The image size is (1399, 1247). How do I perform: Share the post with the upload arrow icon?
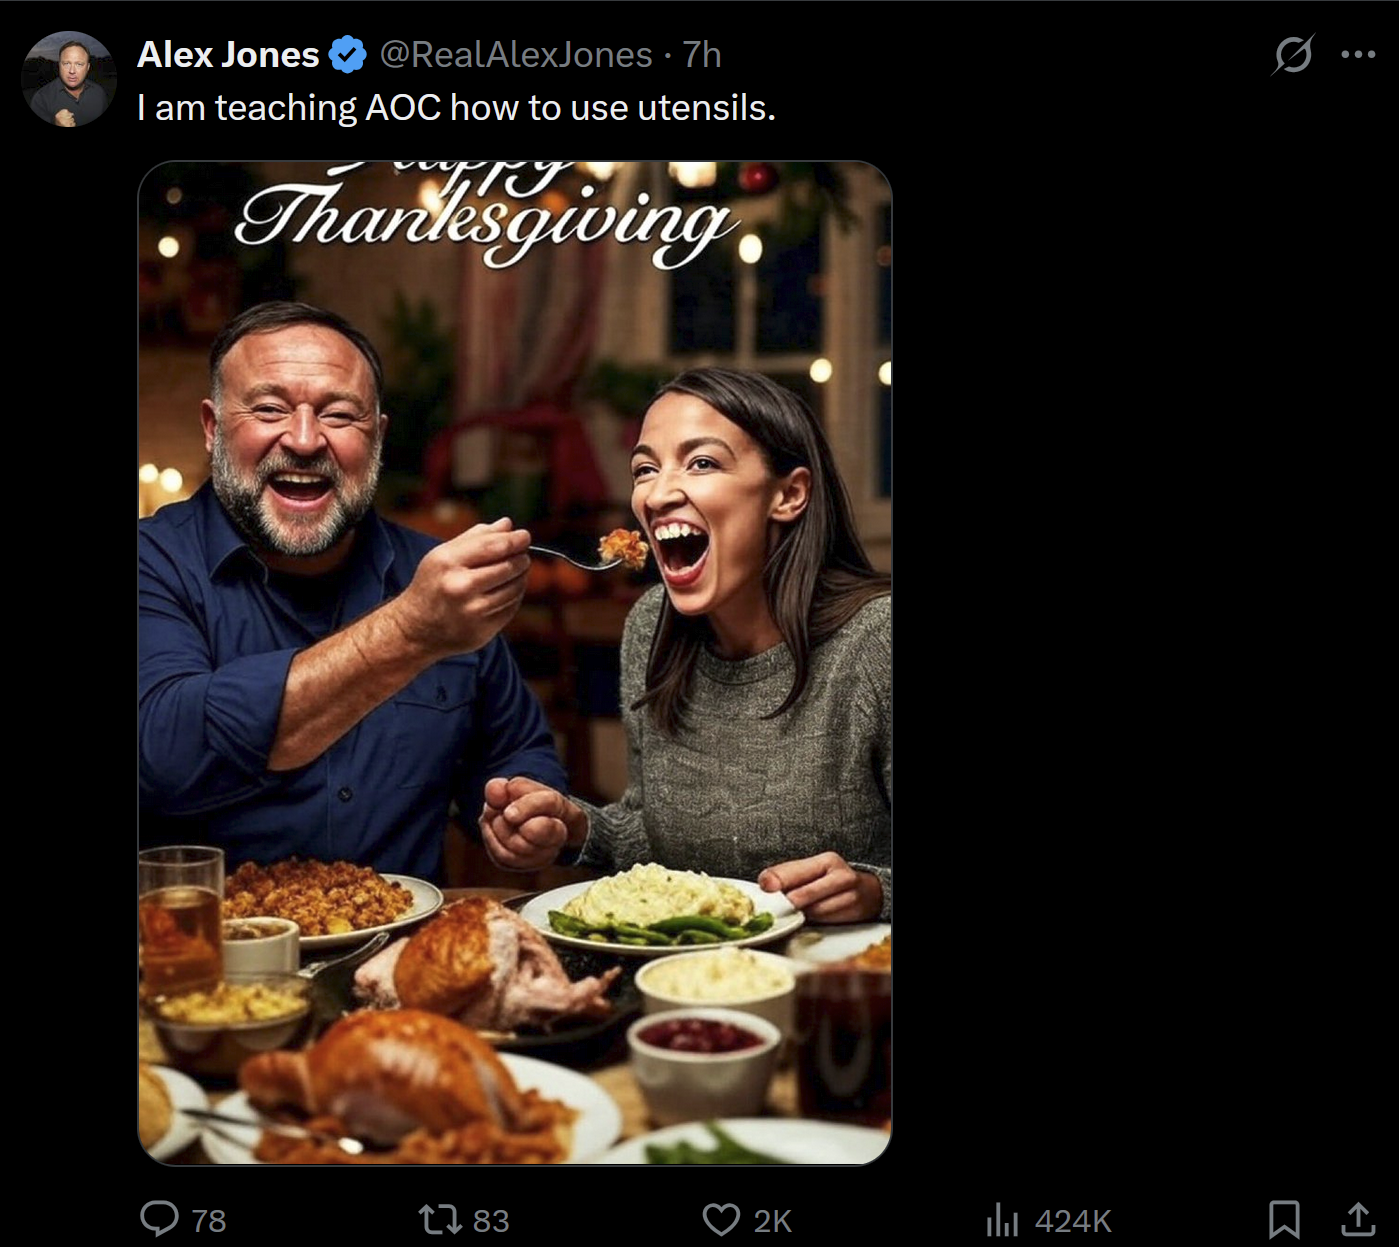[x=1357, y=1219]
